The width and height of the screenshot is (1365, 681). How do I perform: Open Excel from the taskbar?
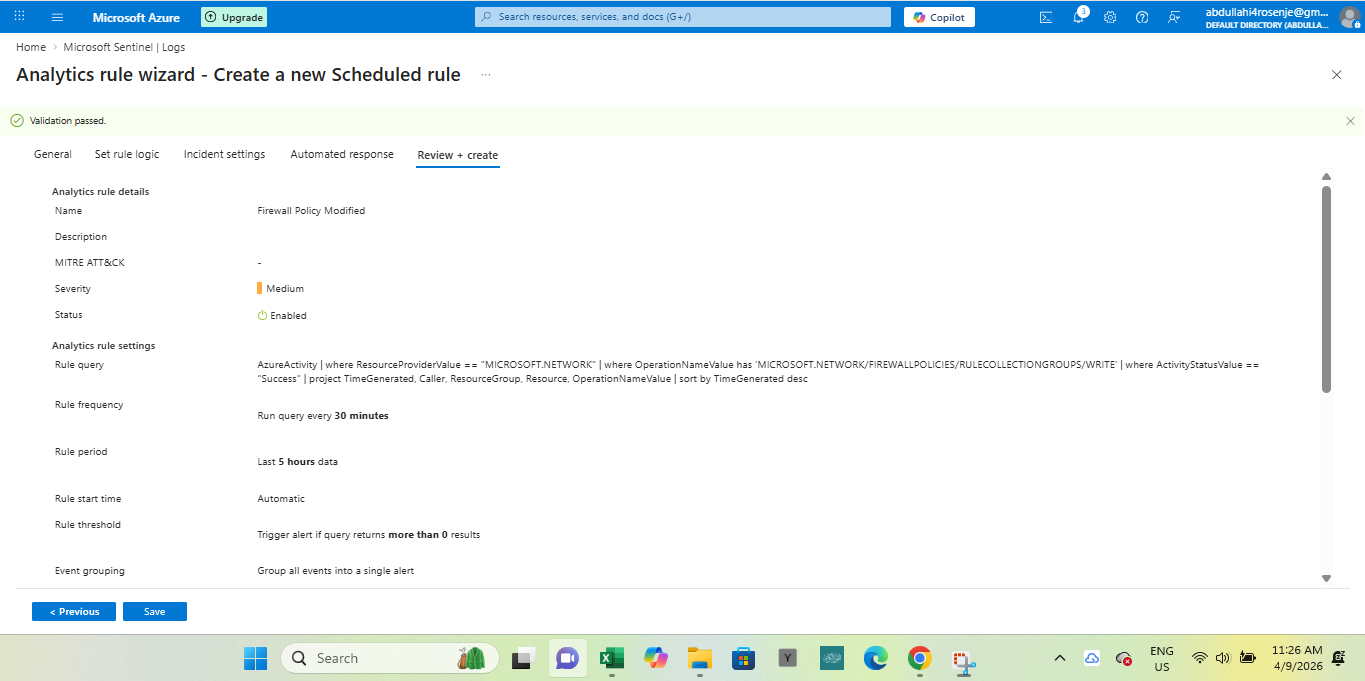point(611,658)
